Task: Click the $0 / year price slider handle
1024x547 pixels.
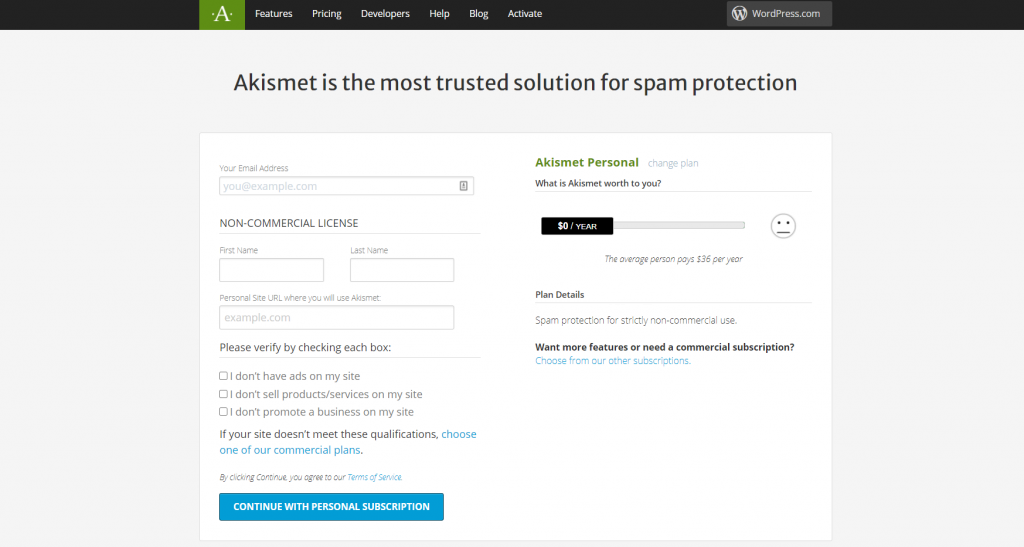Action: (577, 226)
